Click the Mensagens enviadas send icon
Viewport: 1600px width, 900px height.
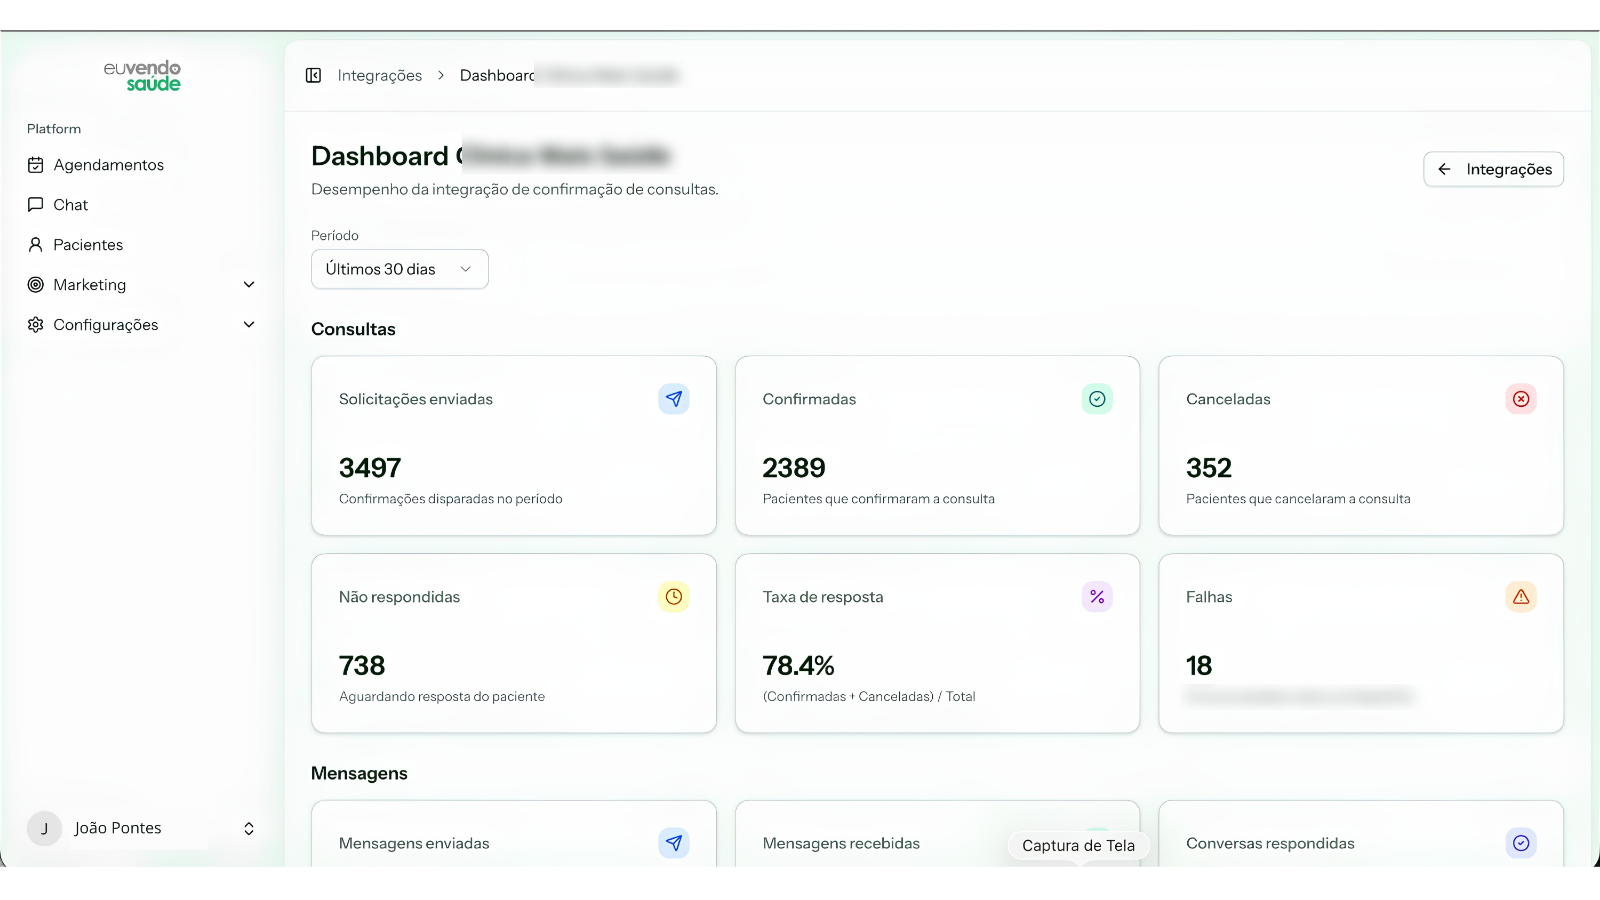[674, 843]
